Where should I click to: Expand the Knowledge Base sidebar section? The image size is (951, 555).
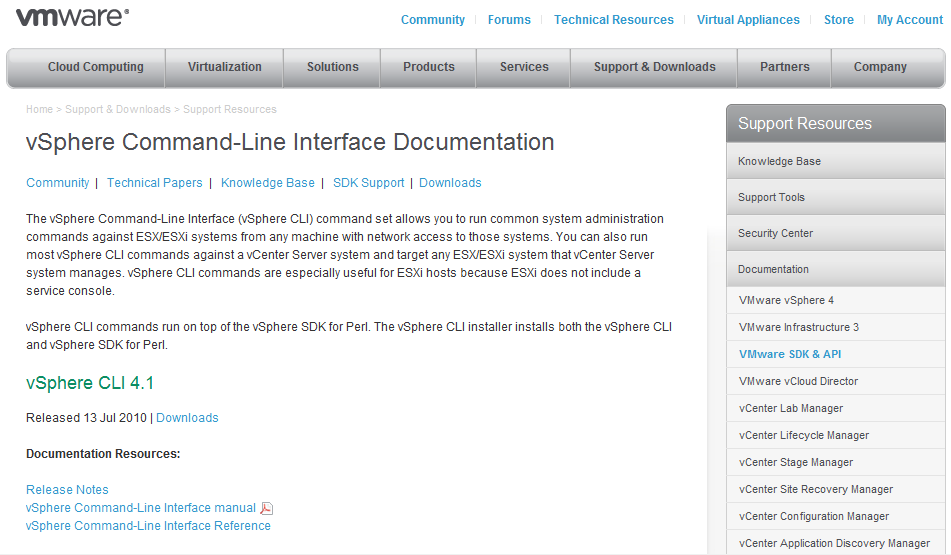pos(780,161)
